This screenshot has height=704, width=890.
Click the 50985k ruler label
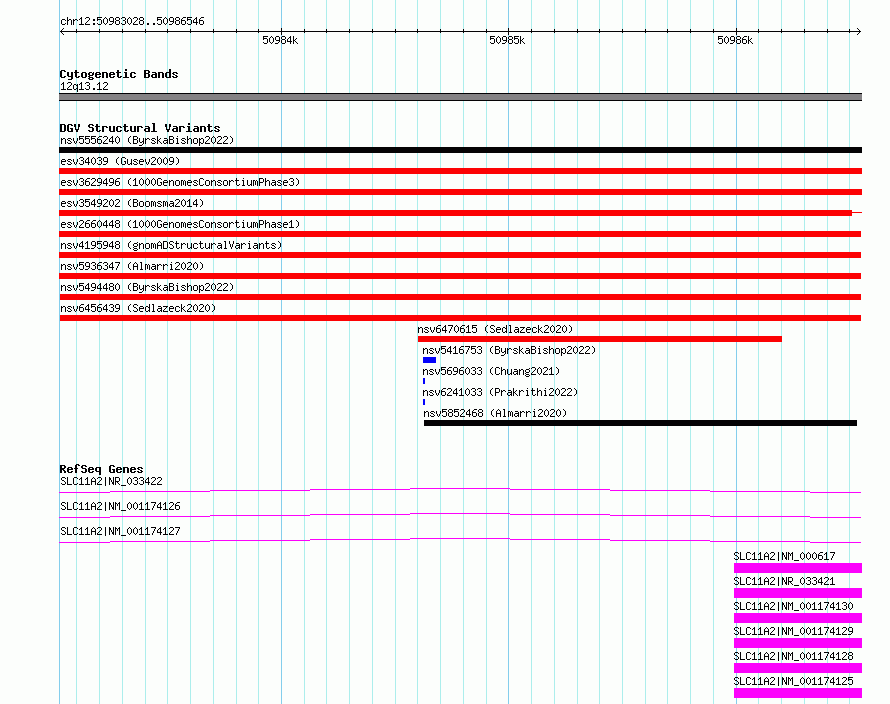tap(507, 40)
